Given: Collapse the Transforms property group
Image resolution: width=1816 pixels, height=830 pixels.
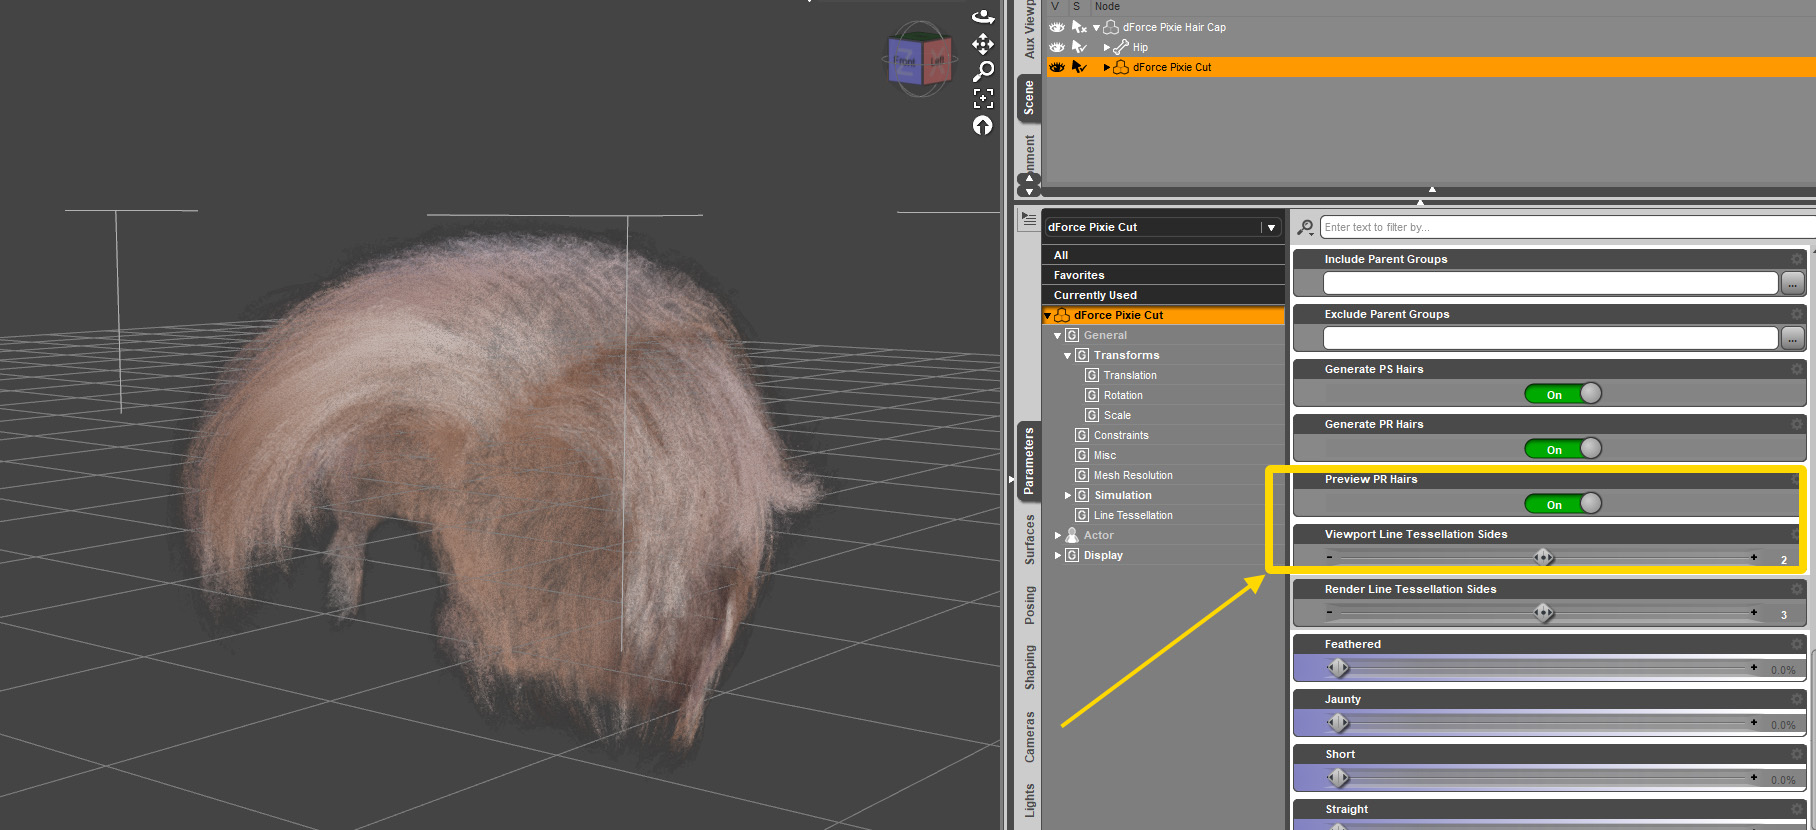Looking at the screenshot, I should pyautogui.click(x=1068, y=356).
